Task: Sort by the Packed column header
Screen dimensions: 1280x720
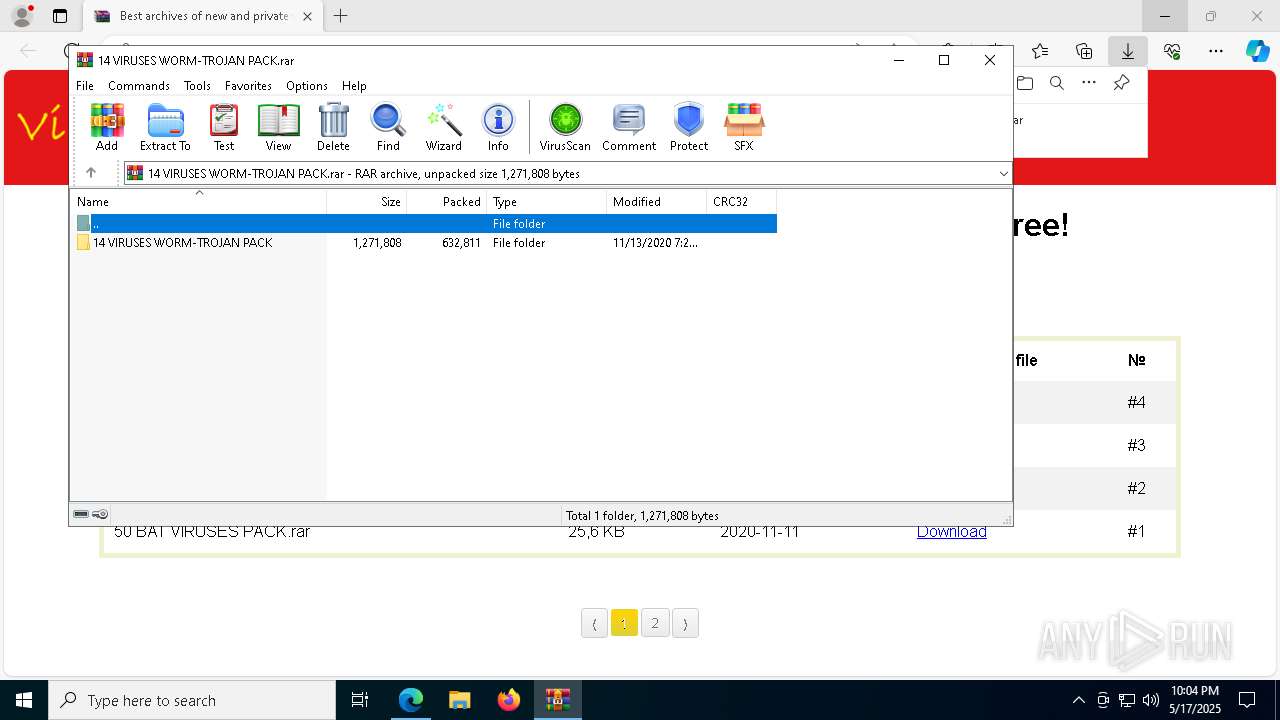Action: [x=447, y=202]
